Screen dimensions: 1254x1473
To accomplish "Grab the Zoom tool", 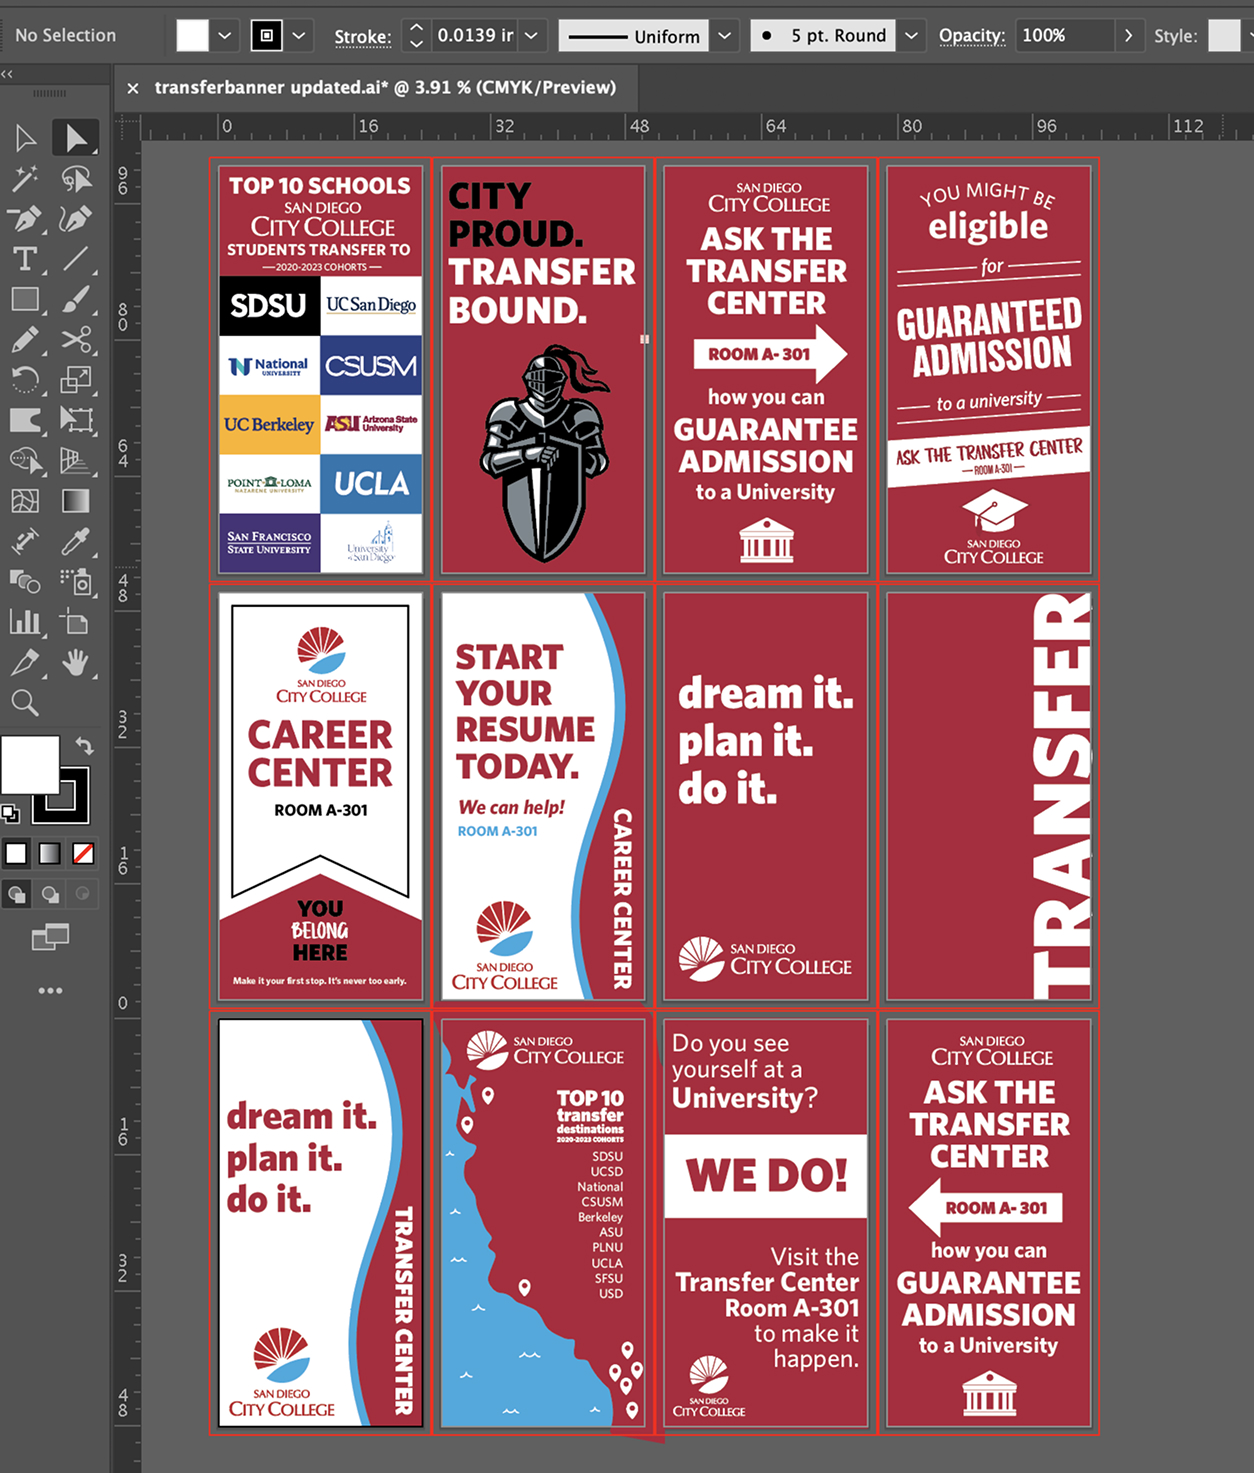I will coord(26,704).
